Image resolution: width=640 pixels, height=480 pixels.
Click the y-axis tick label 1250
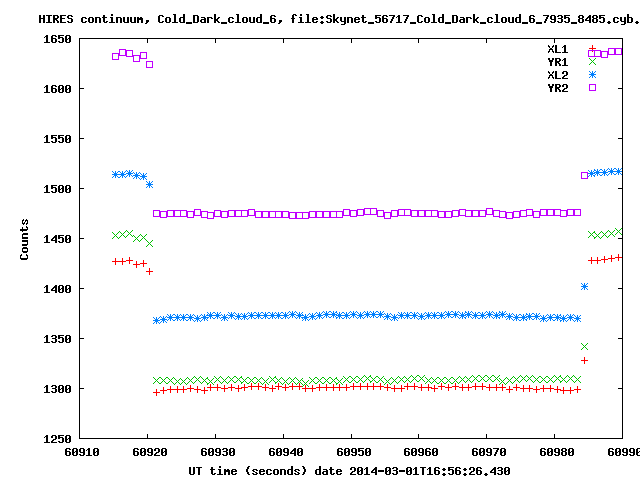click(x=57, y=439)
